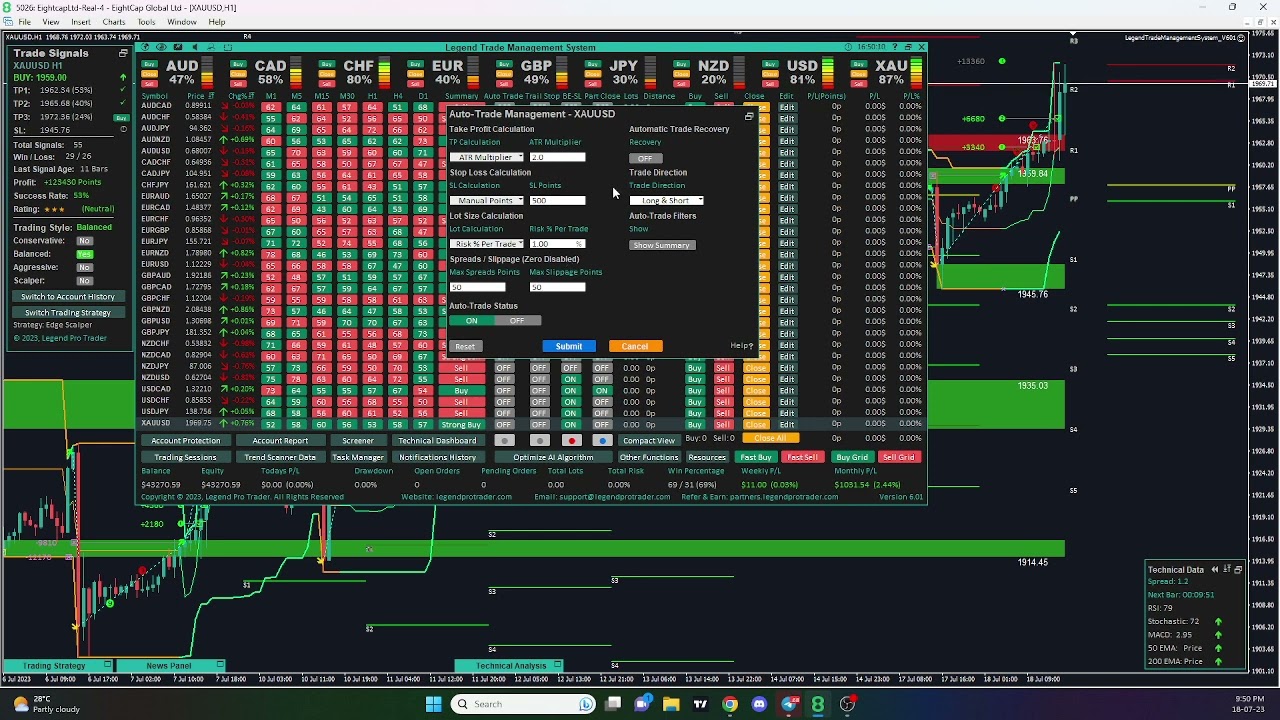Click the ATR Multiplier value field

557,158
